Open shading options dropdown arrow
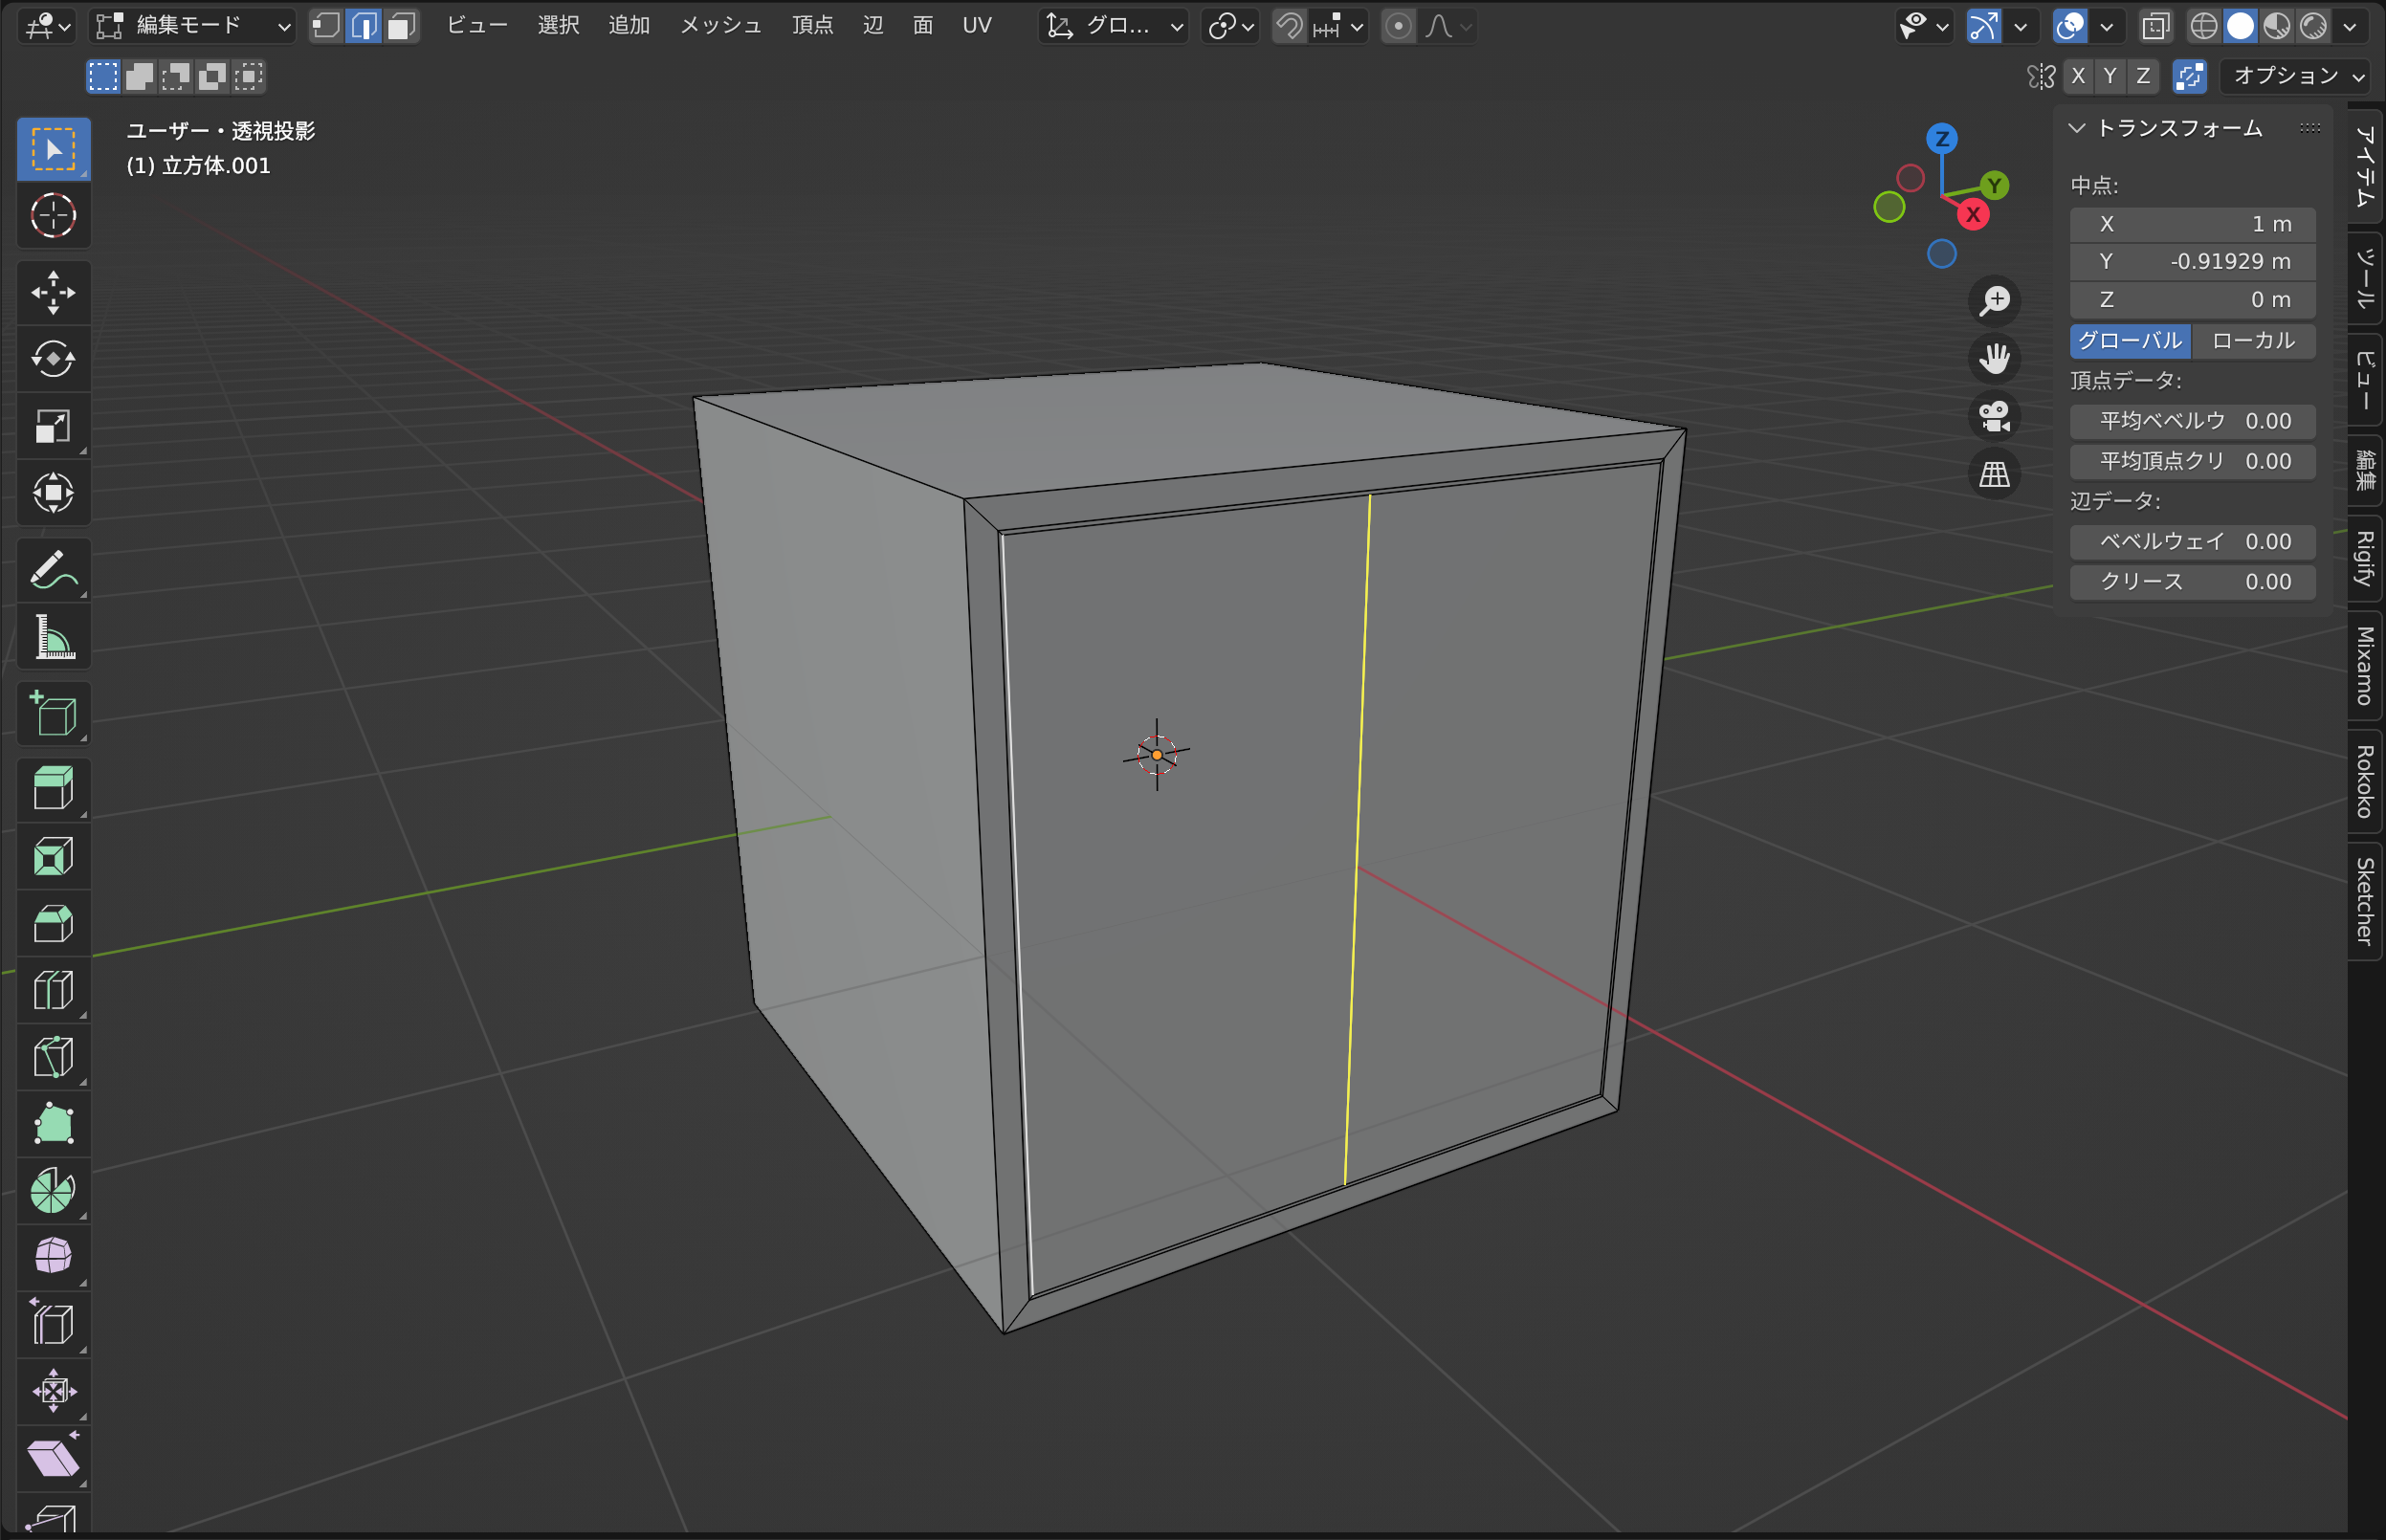Image resolution: width=2386 pixels, height=1540 pixels. coord(2351,25)
